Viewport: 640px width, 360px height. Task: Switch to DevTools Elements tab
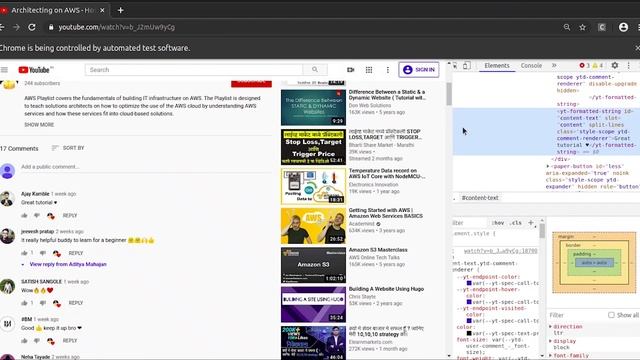click(497, 65)
